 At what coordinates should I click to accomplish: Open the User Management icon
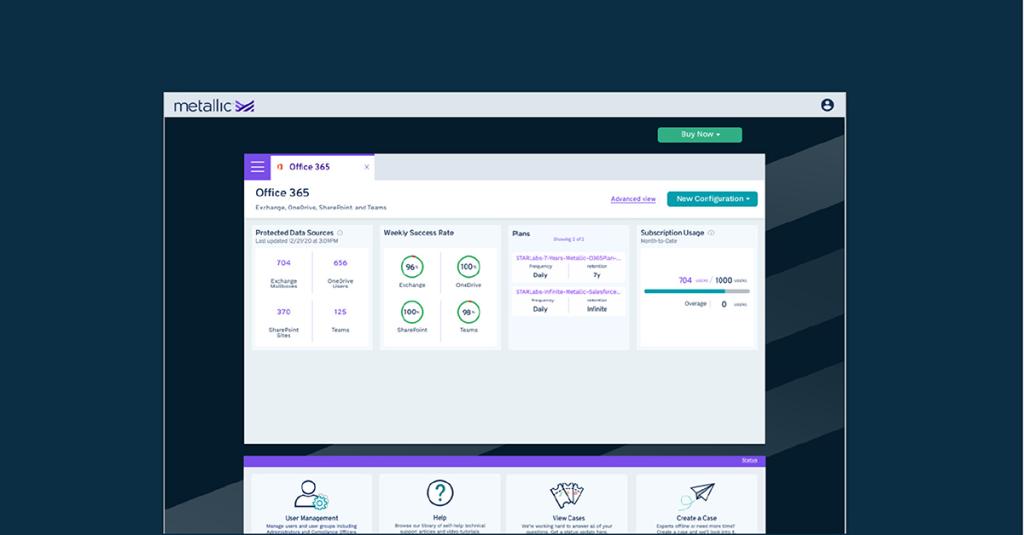[311, 495]
